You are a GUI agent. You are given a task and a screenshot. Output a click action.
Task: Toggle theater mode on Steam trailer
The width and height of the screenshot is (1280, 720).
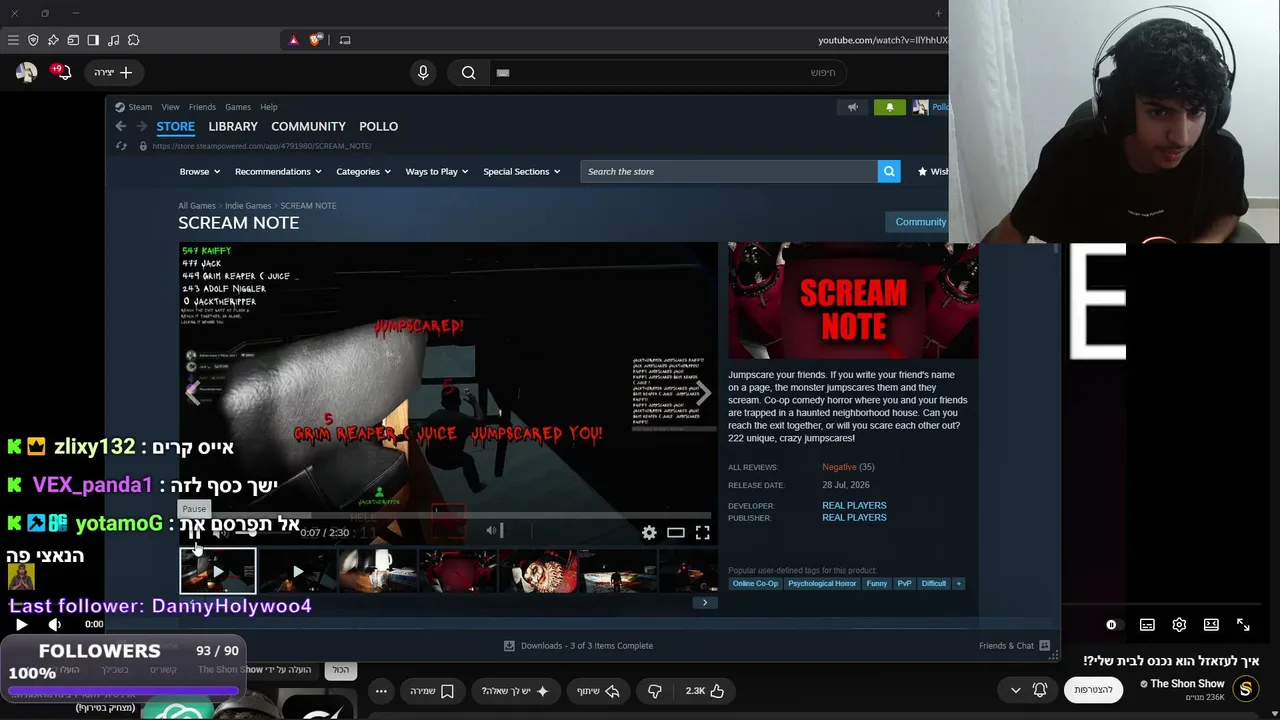coord(676,533)
